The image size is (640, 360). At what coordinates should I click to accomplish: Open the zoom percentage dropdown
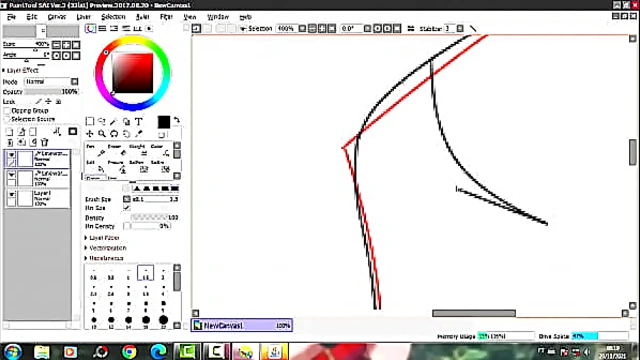(302, 29)
